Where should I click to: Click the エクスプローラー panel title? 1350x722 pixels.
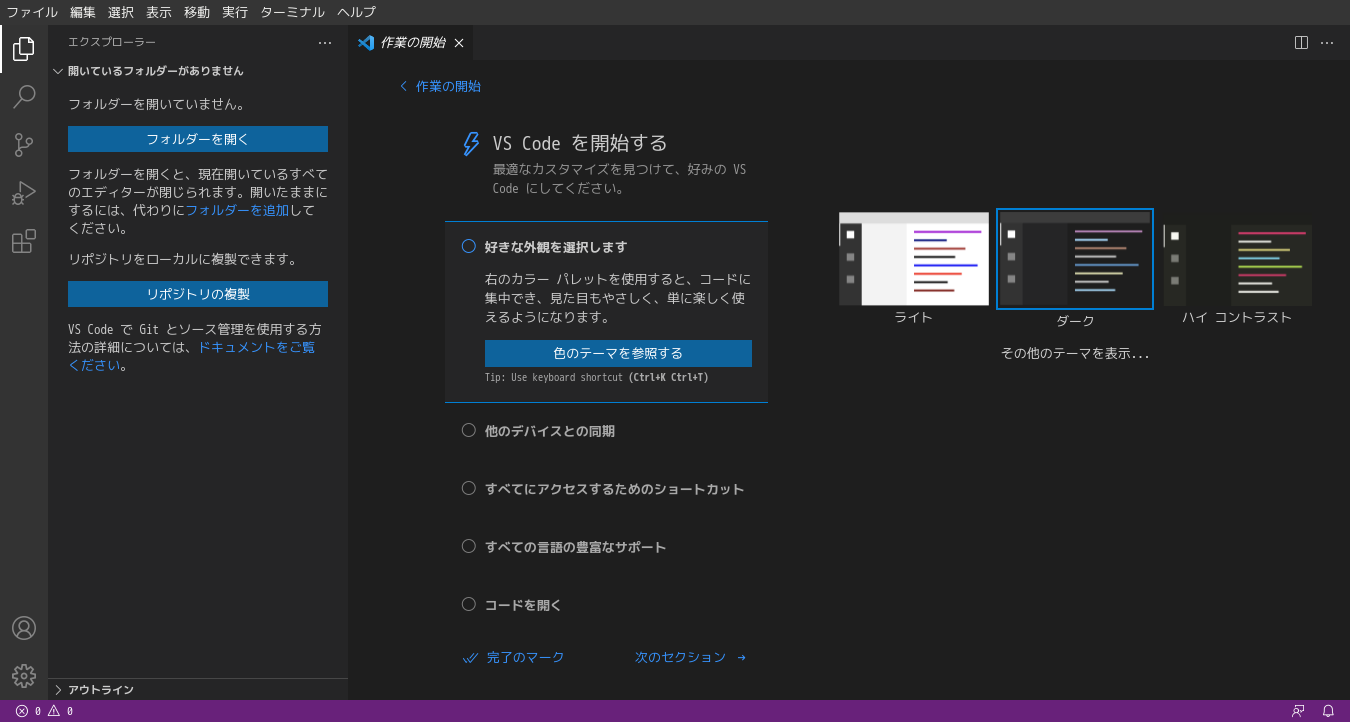112,43
